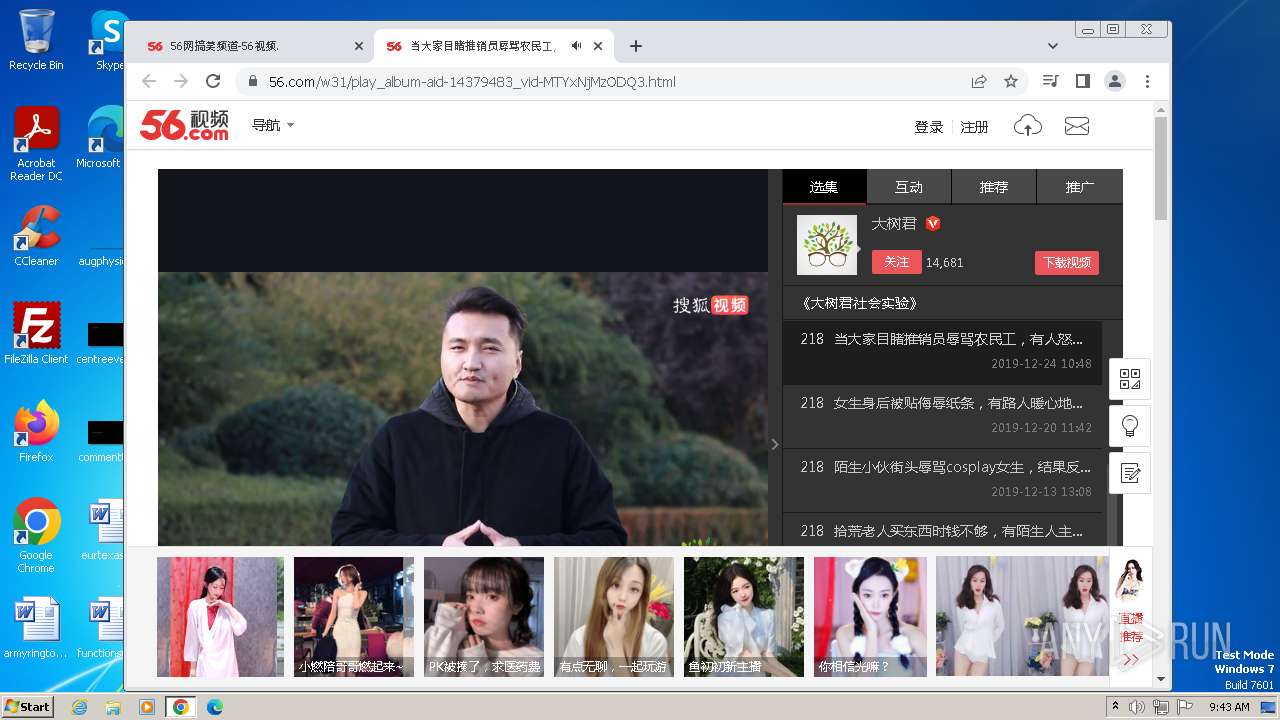Image resolution: width=1280 pixels, height=720 pixels.
Task: Open the 大树君 channel name link
Action: point(893,224)
